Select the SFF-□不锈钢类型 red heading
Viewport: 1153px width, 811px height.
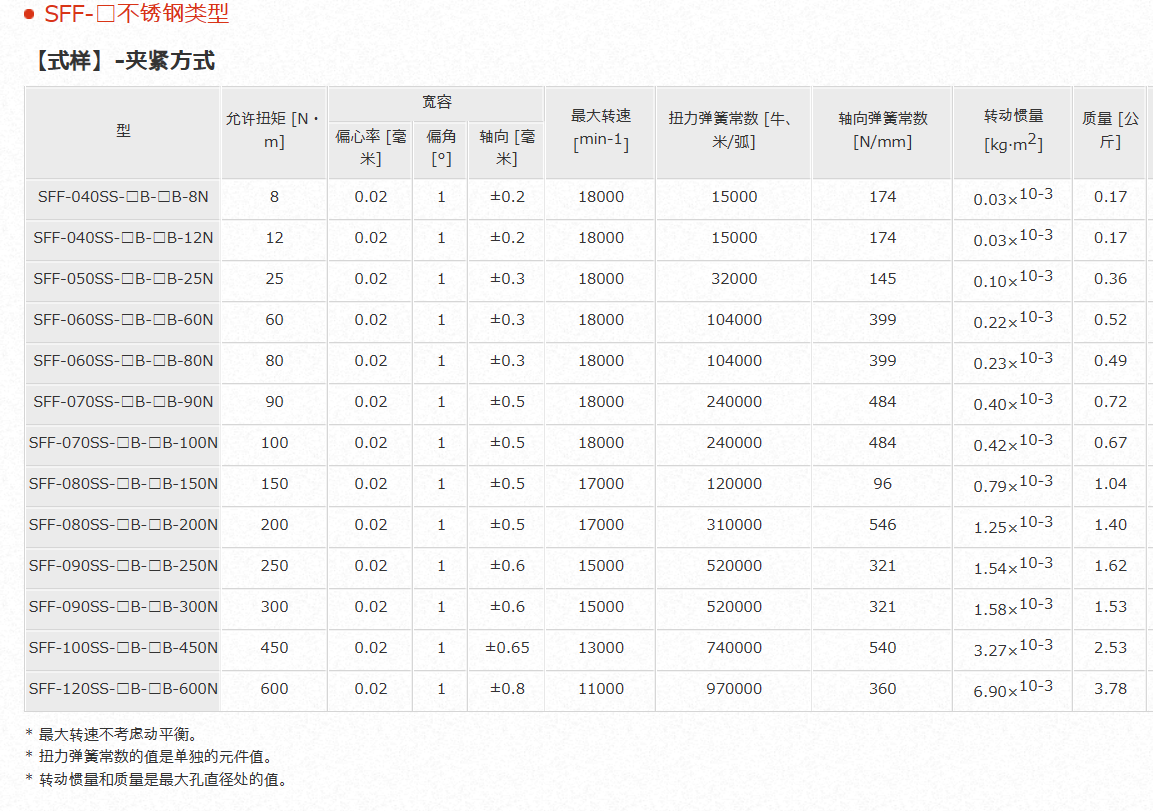point(137,13)
